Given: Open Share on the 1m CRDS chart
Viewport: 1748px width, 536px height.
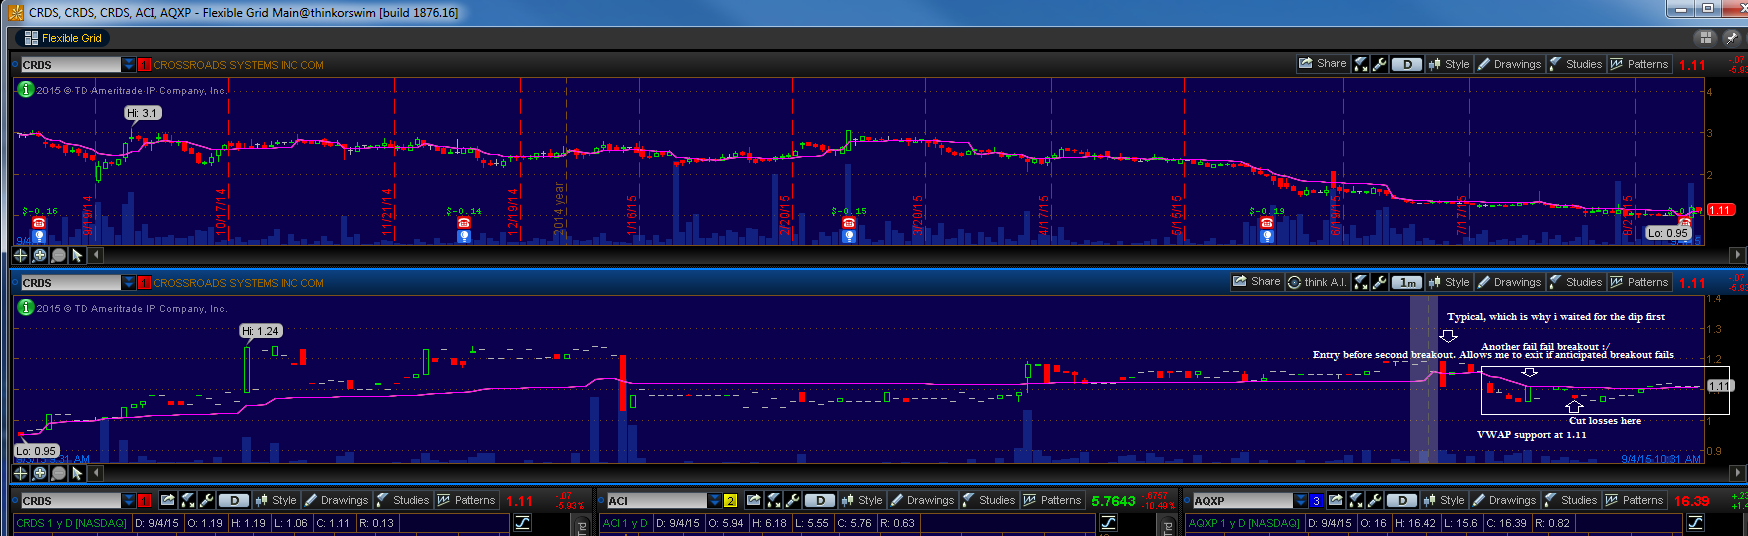Looking at the screenshot, I should point(1256,282).
